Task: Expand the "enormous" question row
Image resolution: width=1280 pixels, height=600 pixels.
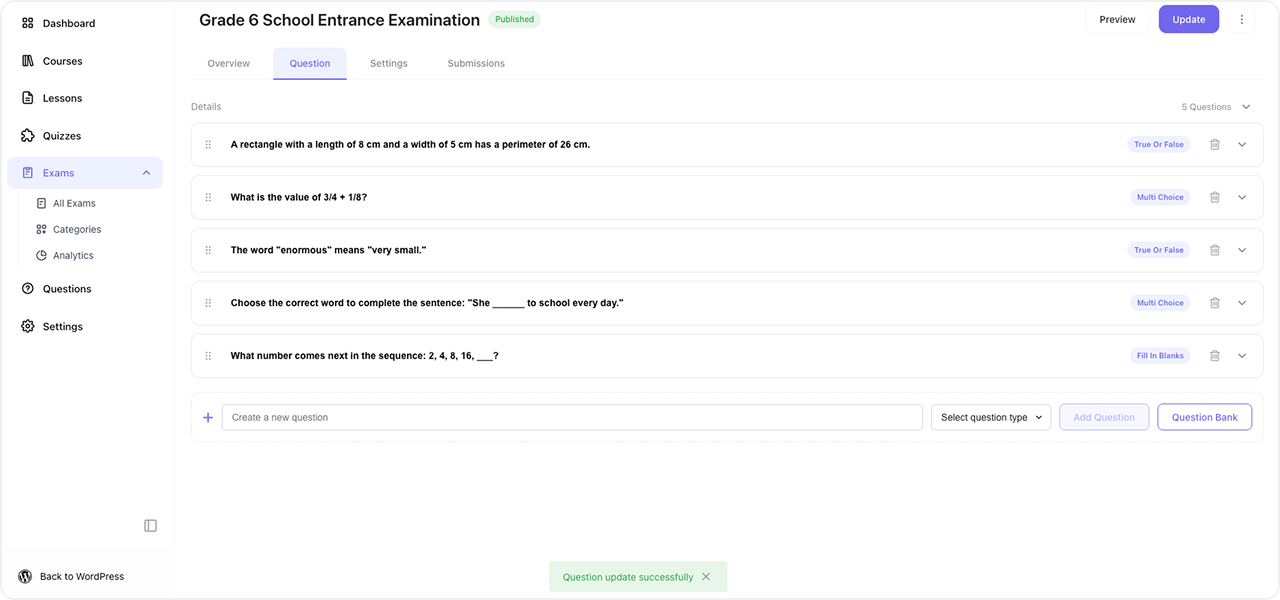Action: (1242, 250)
